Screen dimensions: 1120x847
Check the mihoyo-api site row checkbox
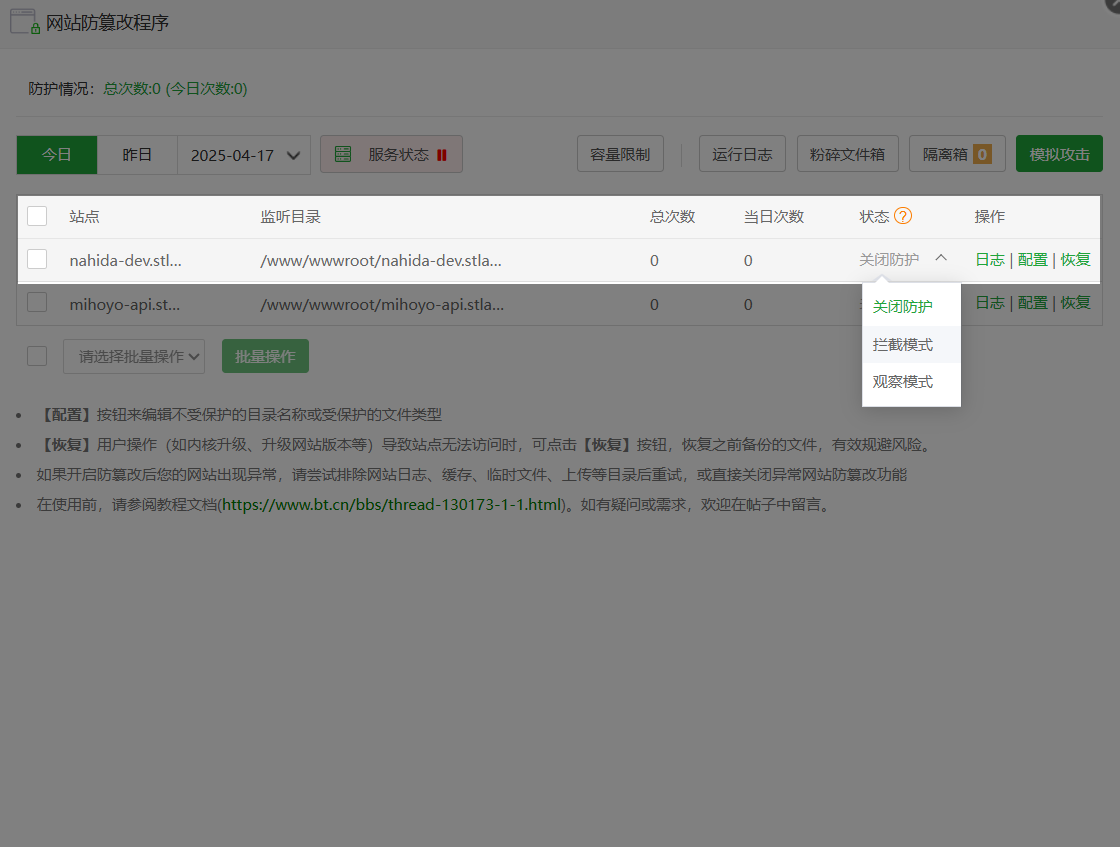click(x=37, y=302)
